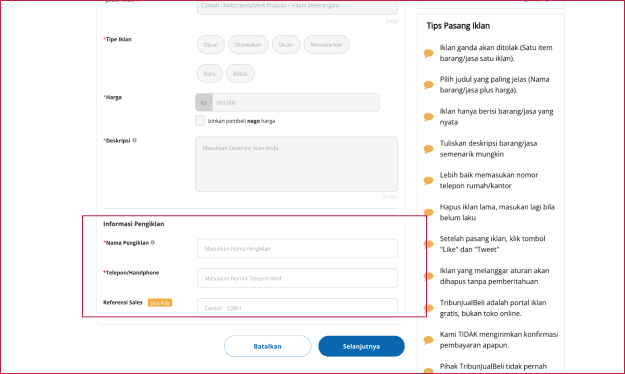The width and height of the screenshot is (625, 374).
Task: Enable the 'Izinkan pembeli nego harga' checkbox
Action: click(x=200, y=120)
